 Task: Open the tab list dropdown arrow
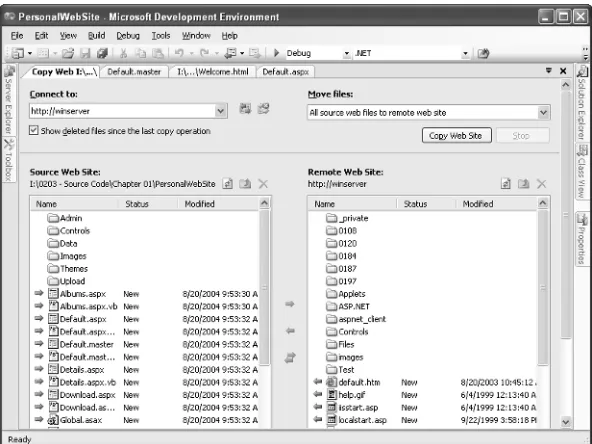point(549,71)
